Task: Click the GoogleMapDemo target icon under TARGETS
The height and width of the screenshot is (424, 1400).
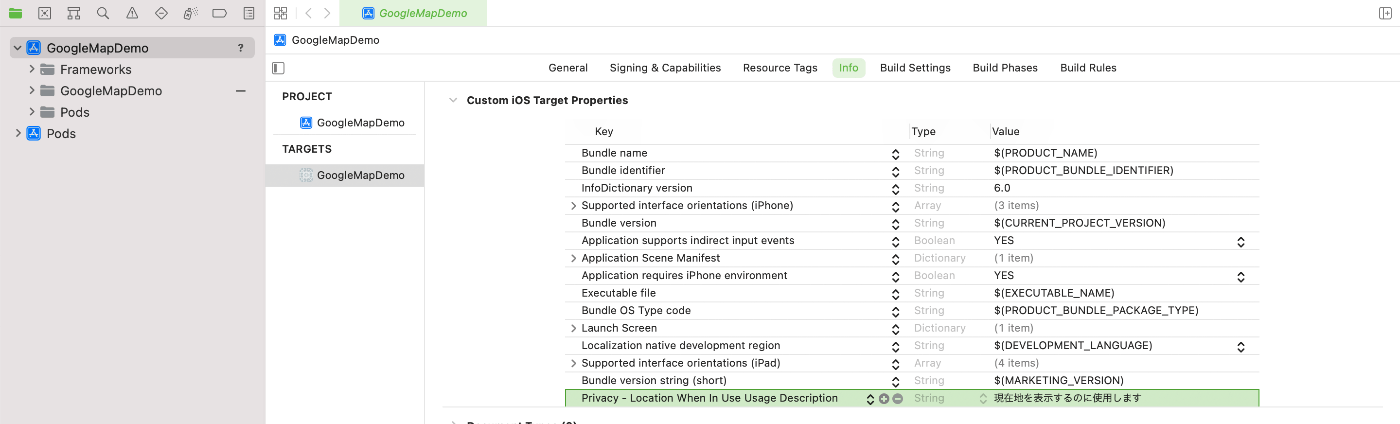Action: point(306,175)
